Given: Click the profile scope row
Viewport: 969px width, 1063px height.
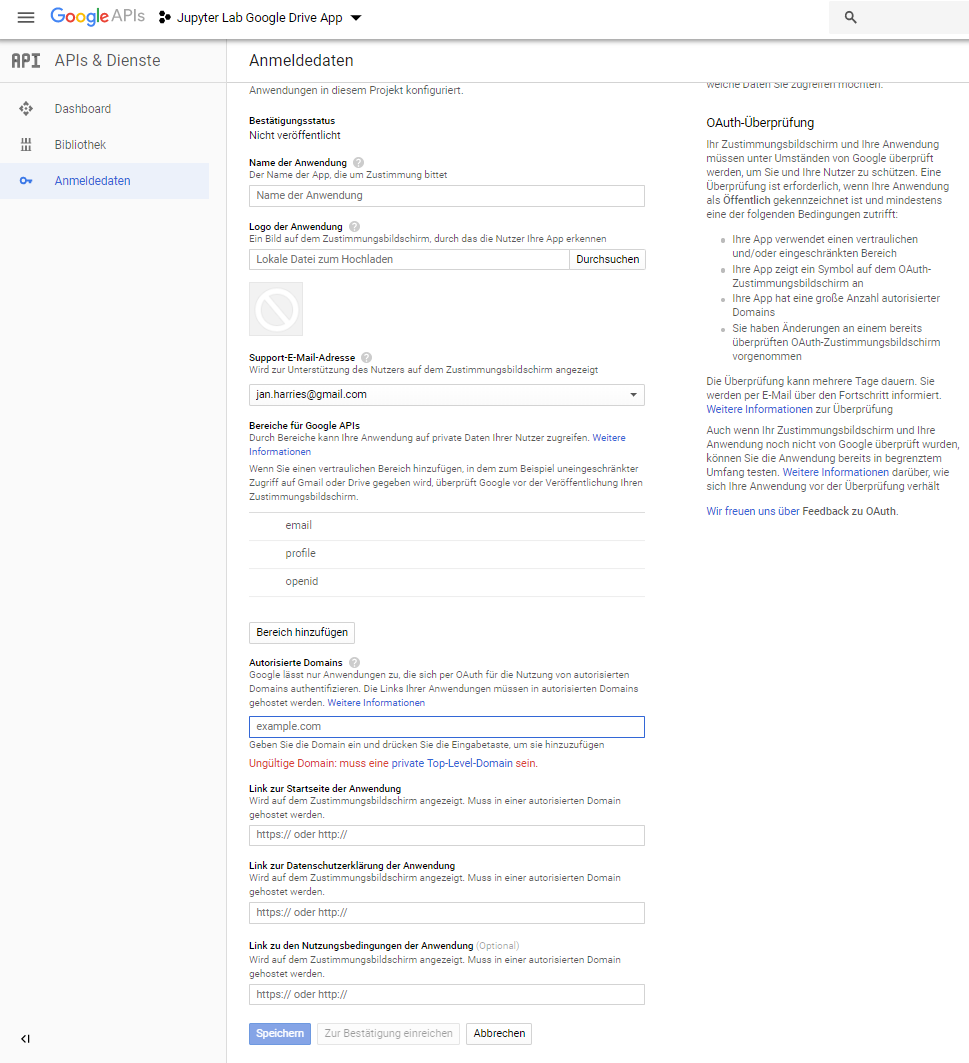Looking at the screenshot, I should coord(446,554).
